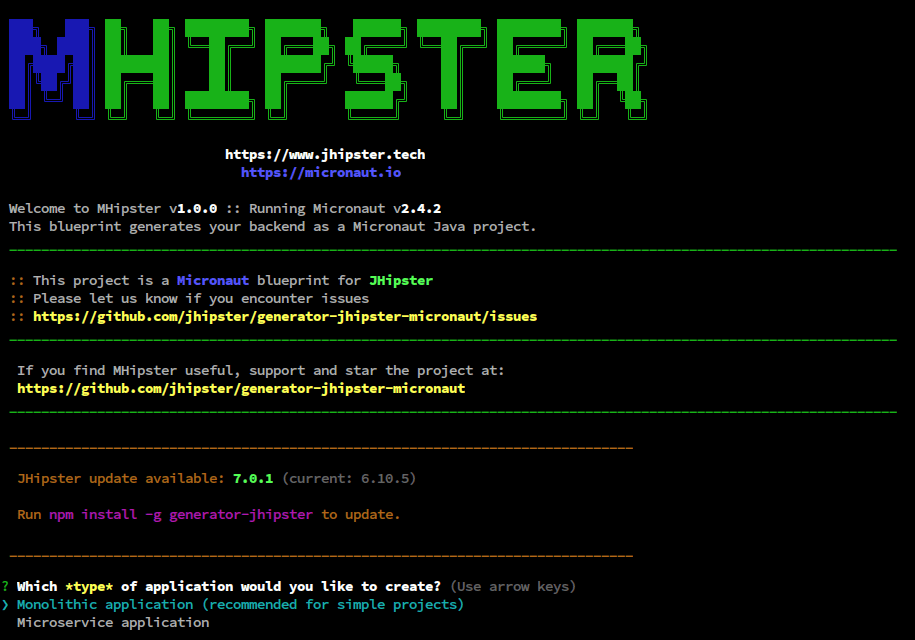Open the 'support and star' GitHub repository URL
This screenshot has width=915, height=640.
coord(241,389)
